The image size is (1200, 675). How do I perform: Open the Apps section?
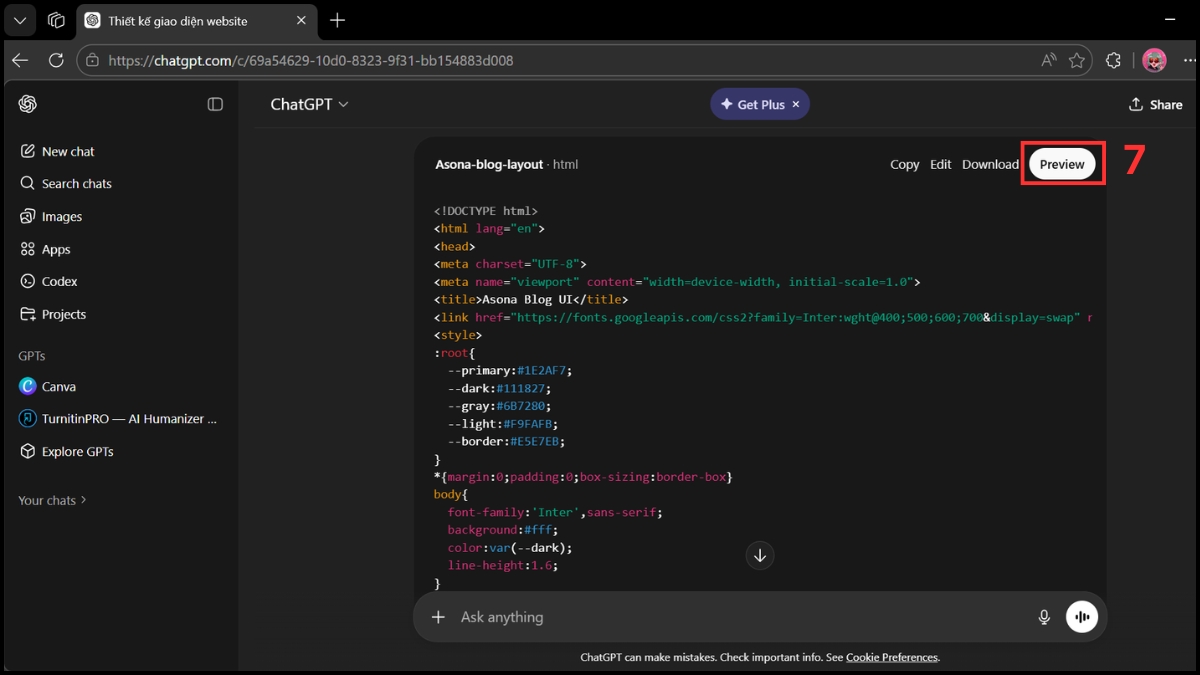tap(56, 249)
